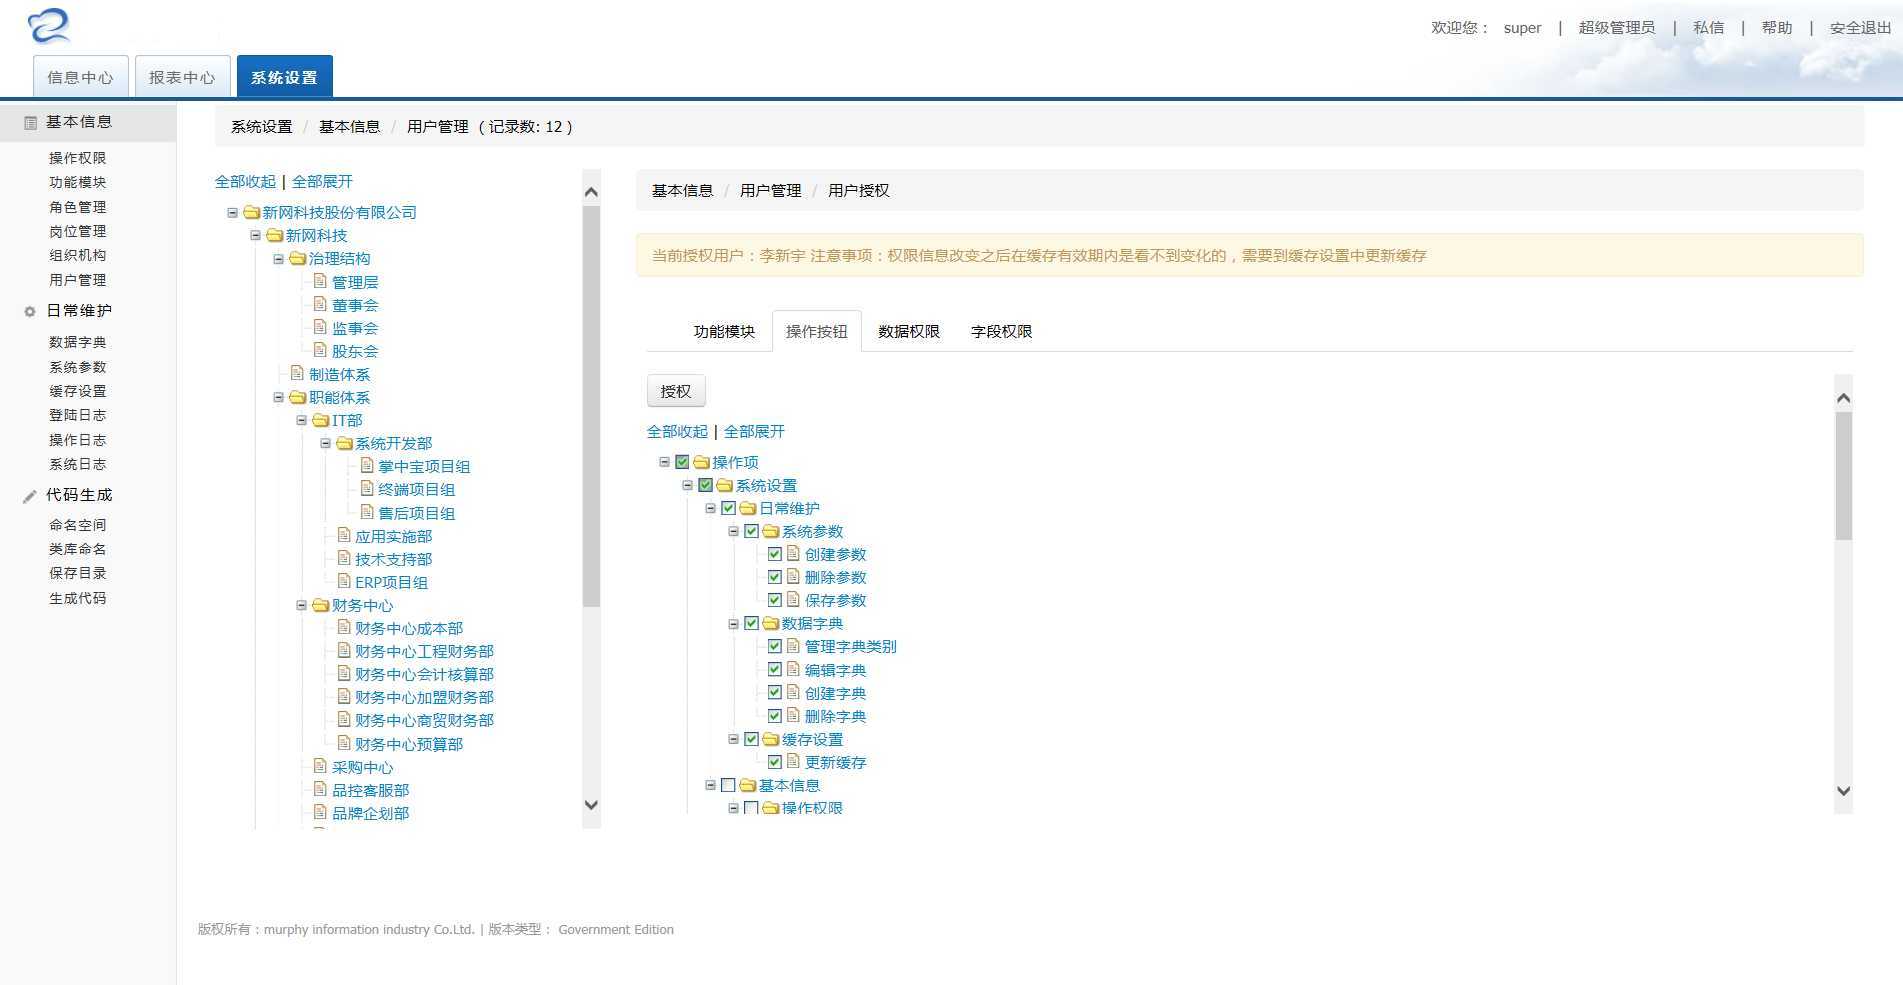Screen dimensions: 1903x985
Task: Click the document icon of 制造体系
Action: pos(298,373)
